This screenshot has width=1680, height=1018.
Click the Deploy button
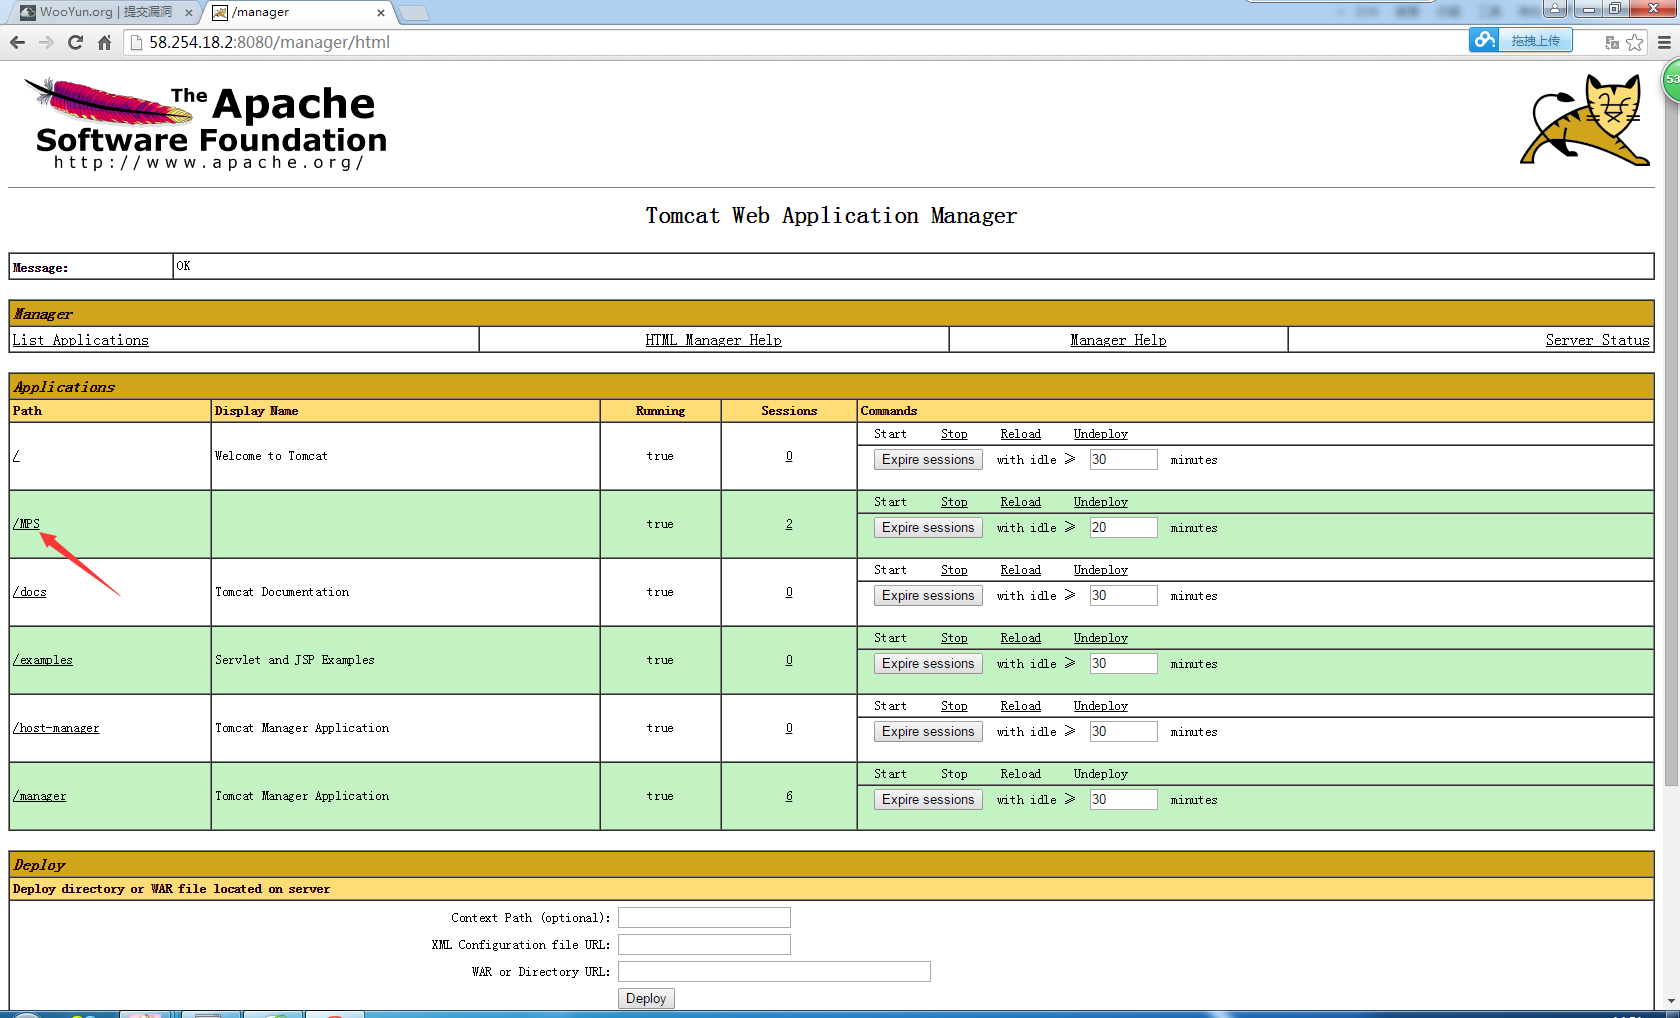pyautogui.click(x=646, y=999)
